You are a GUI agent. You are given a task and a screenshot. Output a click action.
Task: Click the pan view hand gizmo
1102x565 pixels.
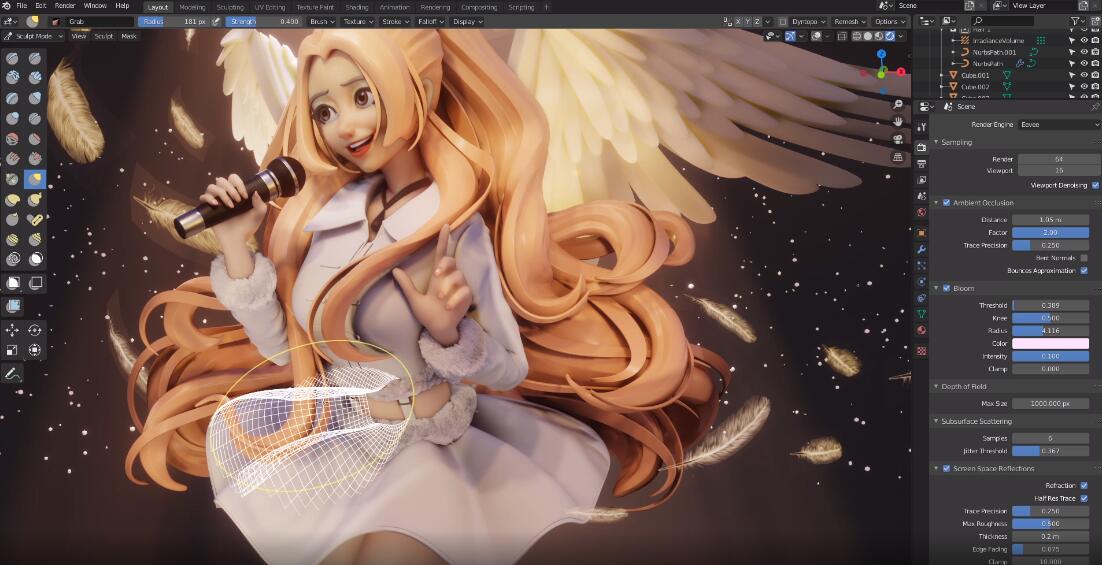tap(897, 122)
